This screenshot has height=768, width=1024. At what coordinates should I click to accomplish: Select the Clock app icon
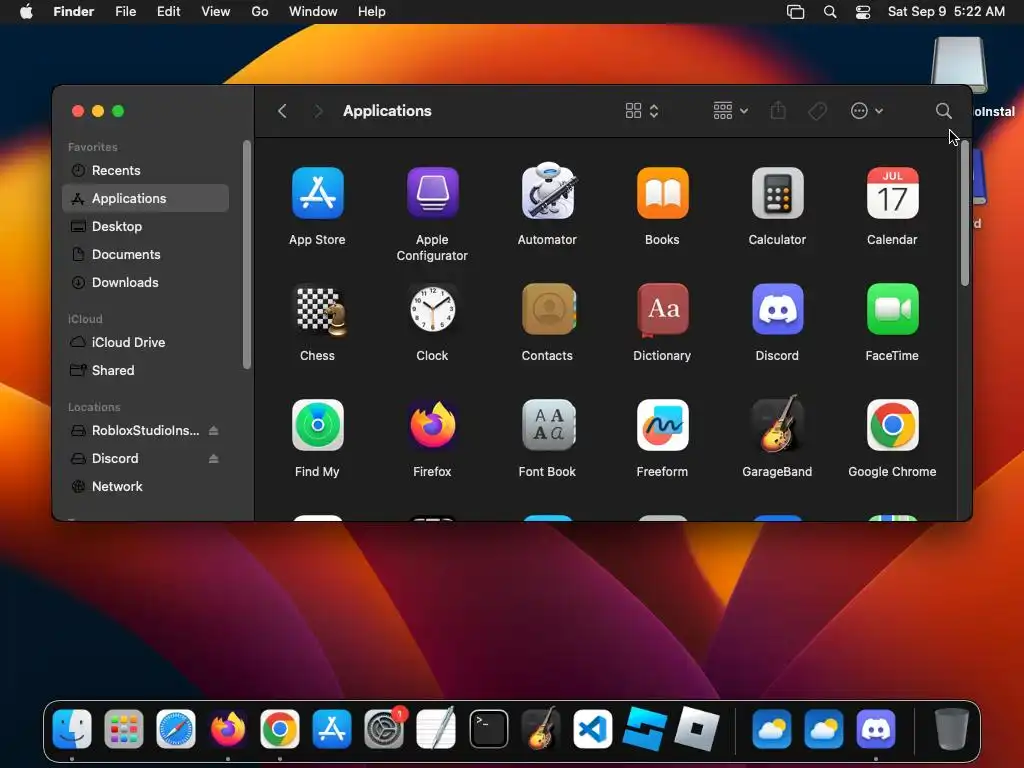pyautogui.click(x=432, y=310)
